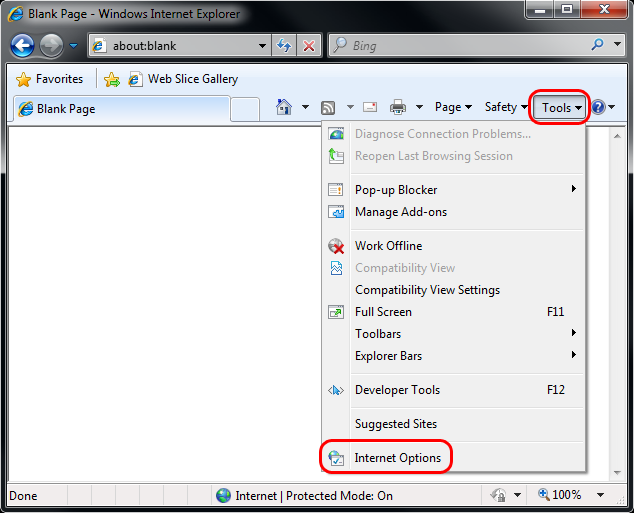Open the Favorites button
This screenshot has height=513, width=634.
click(x=50, y=79)
